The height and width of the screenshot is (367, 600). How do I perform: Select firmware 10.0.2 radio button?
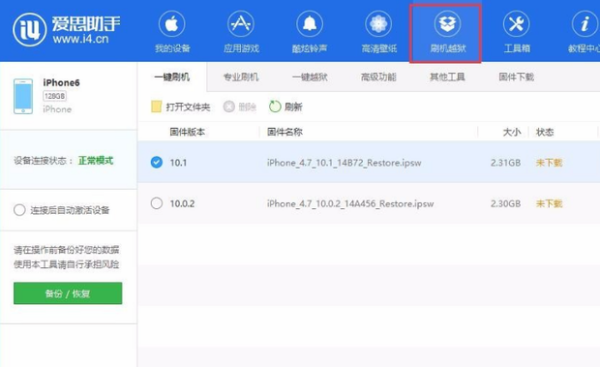click(157, 203)
